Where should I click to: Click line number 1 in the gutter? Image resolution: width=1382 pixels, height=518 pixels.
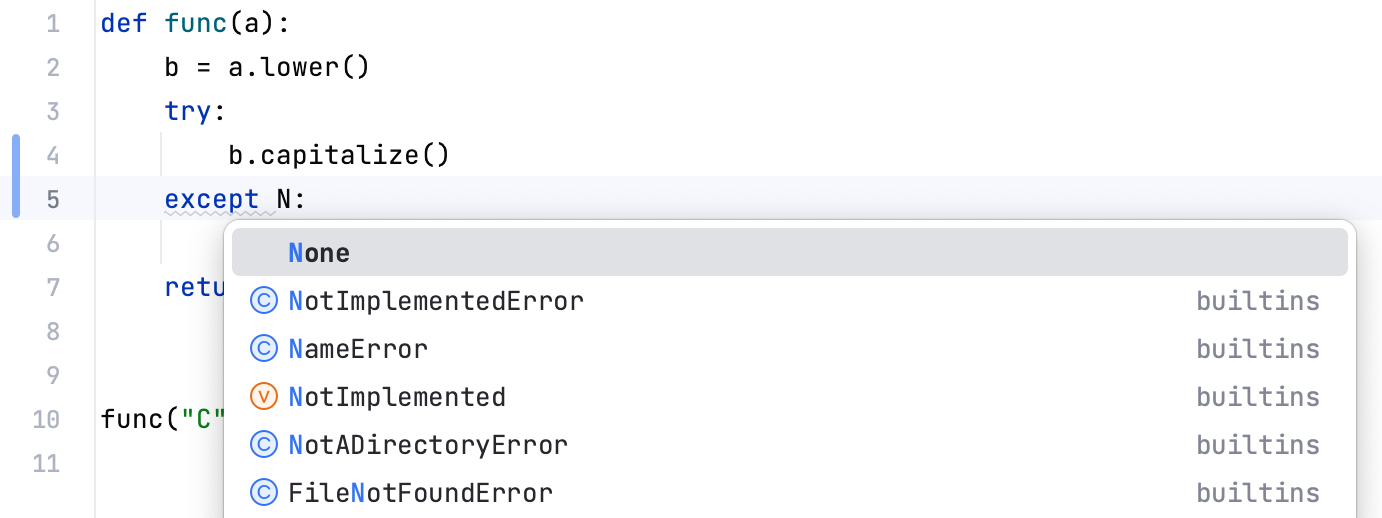pos(53,23)
